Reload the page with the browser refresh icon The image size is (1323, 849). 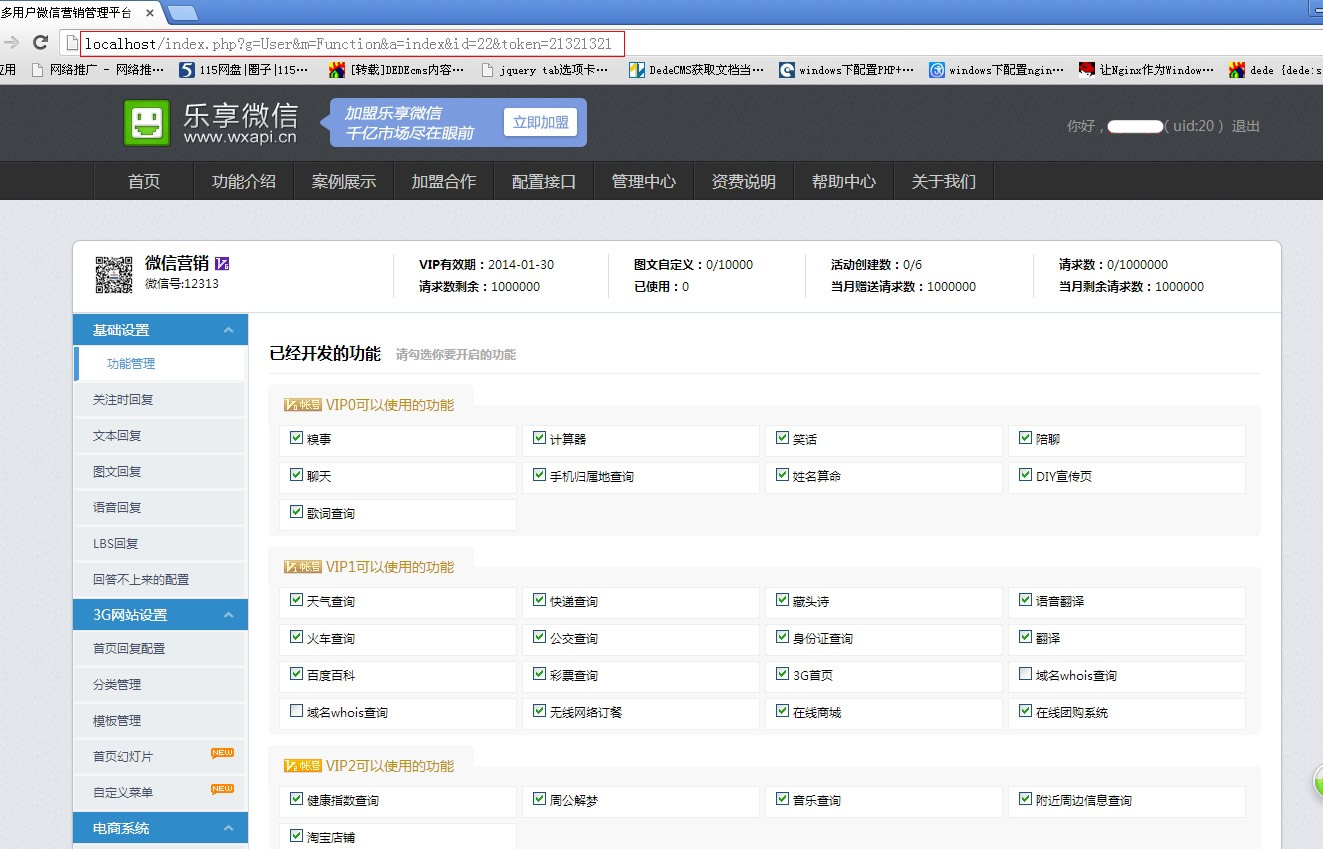pos(41,42)
